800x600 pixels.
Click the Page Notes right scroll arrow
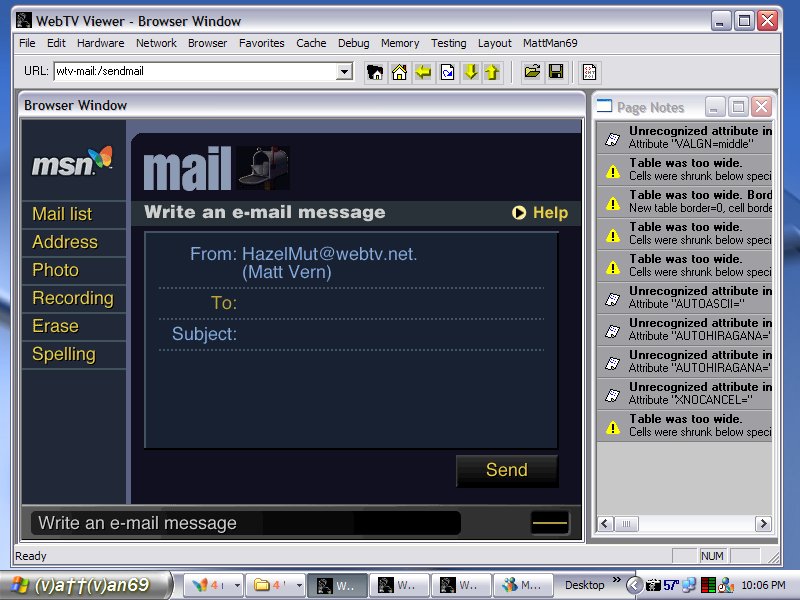tap(763, 523)
